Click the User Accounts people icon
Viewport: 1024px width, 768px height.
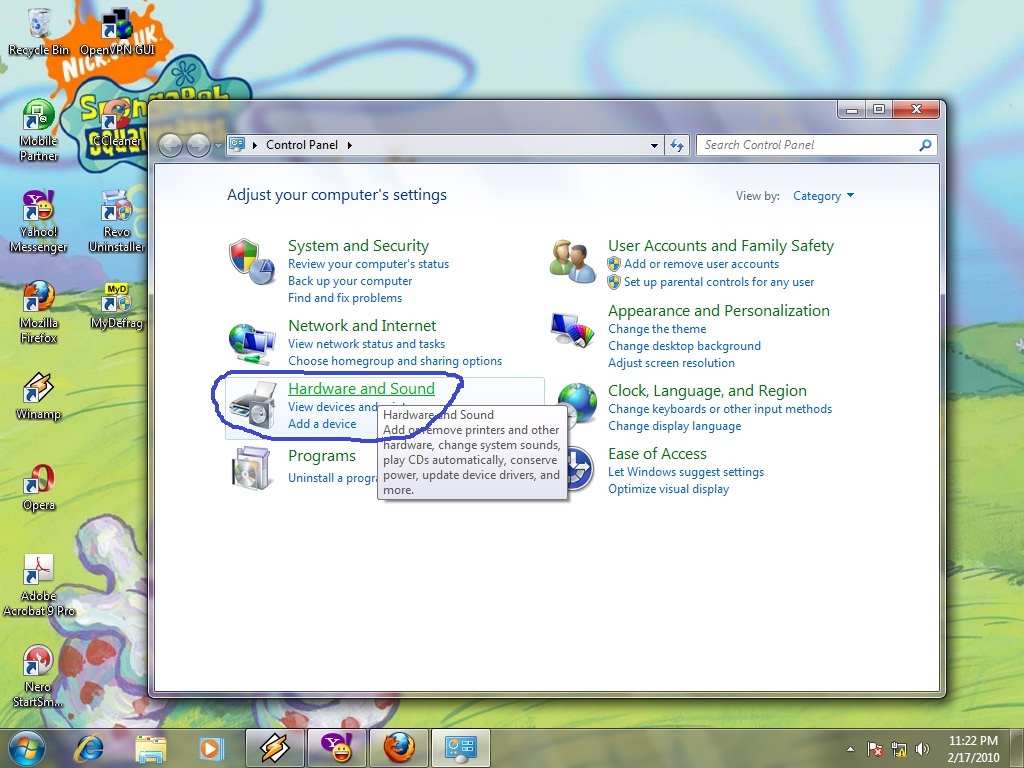point(572,261)
